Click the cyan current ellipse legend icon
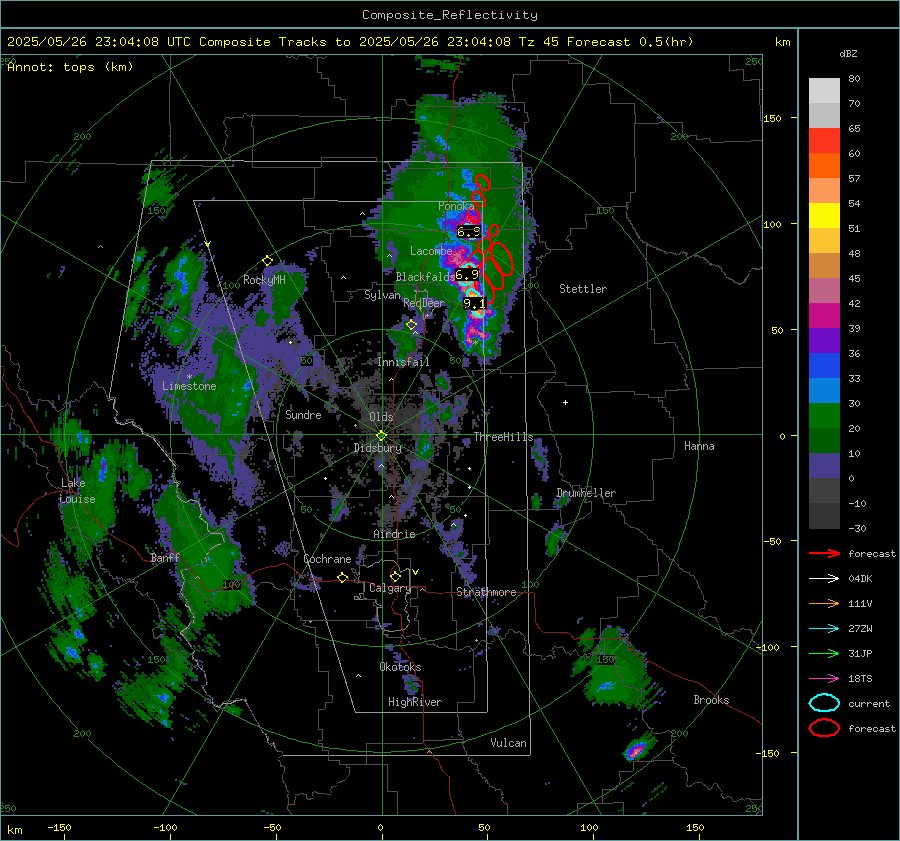Image resolution: width=900 pixels, height=841 pixels. (824, 703)
